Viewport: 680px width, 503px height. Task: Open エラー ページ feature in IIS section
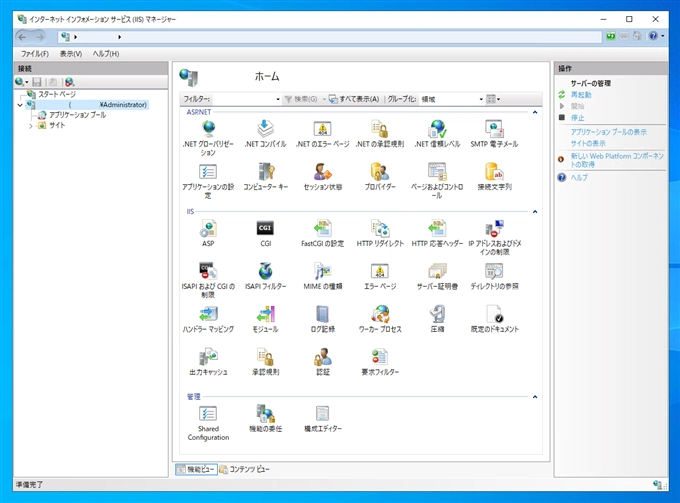380,276
